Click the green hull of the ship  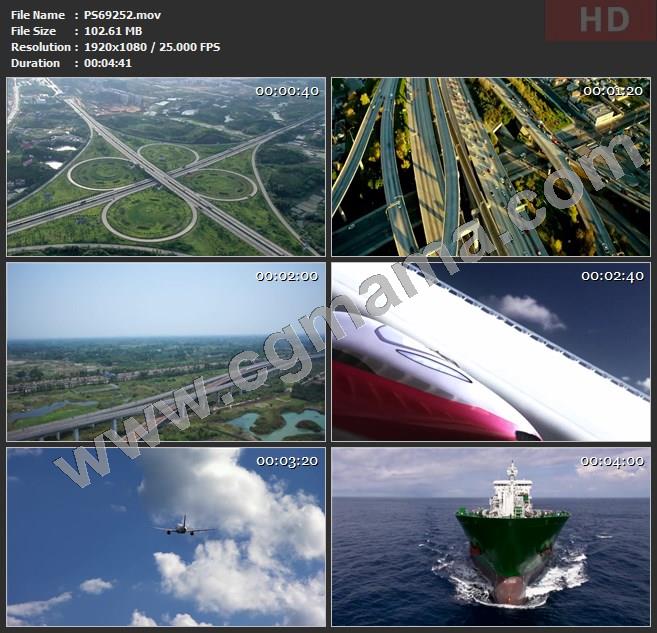click(511, 538)
